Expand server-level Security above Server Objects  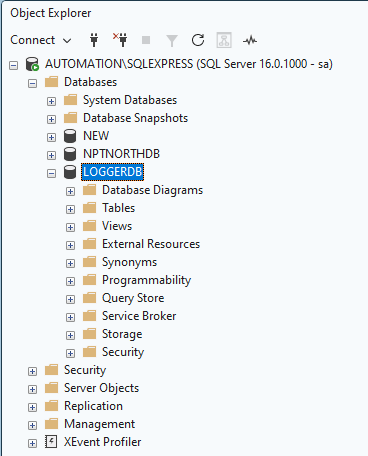(x=32, y=371)
